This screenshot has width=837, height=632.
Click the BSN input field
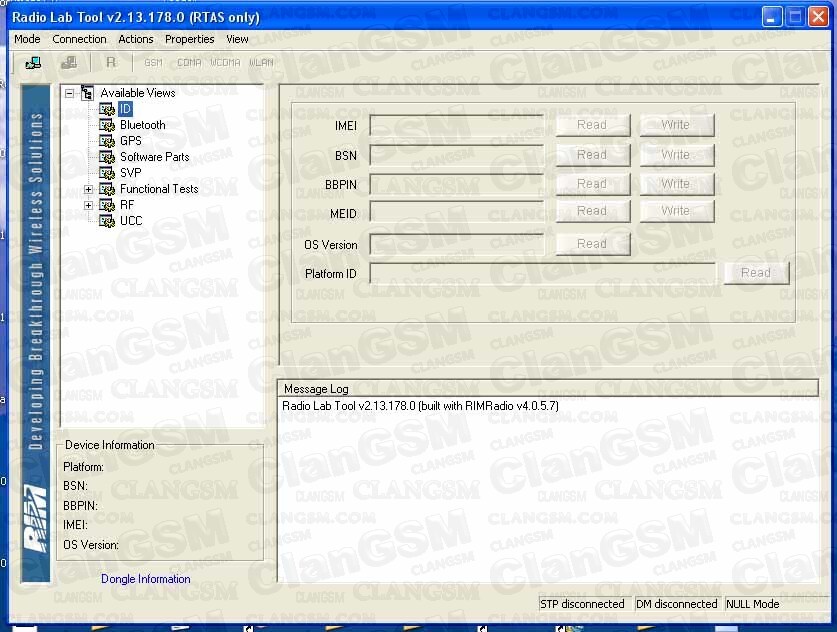[x=457, y=156]
